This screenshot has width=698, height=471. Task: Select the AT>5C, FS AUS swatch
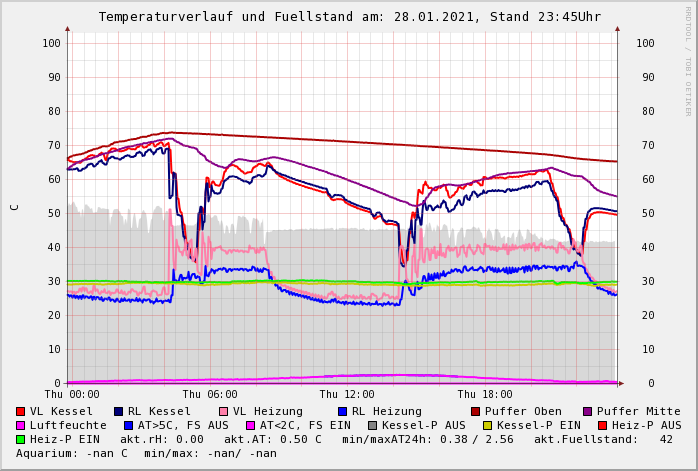[x=129, y=425]
